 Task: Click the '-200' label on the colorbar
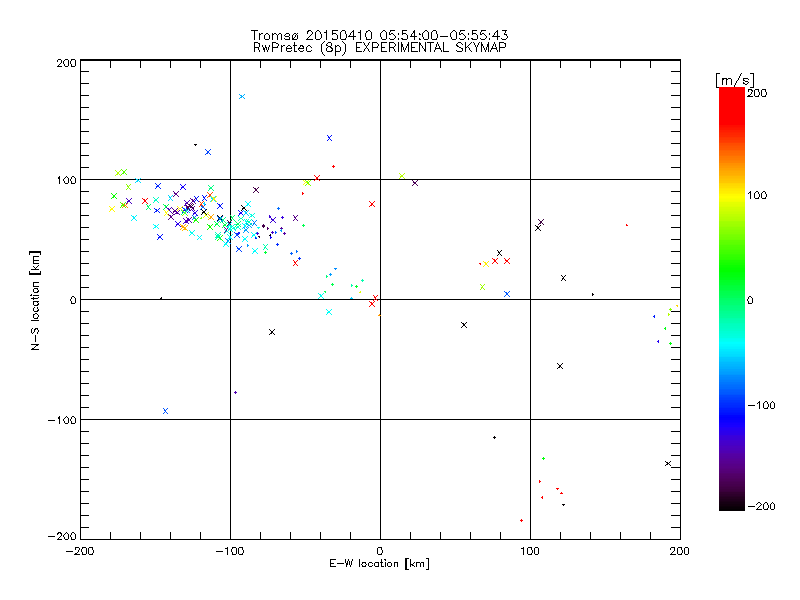pos(761,506)
